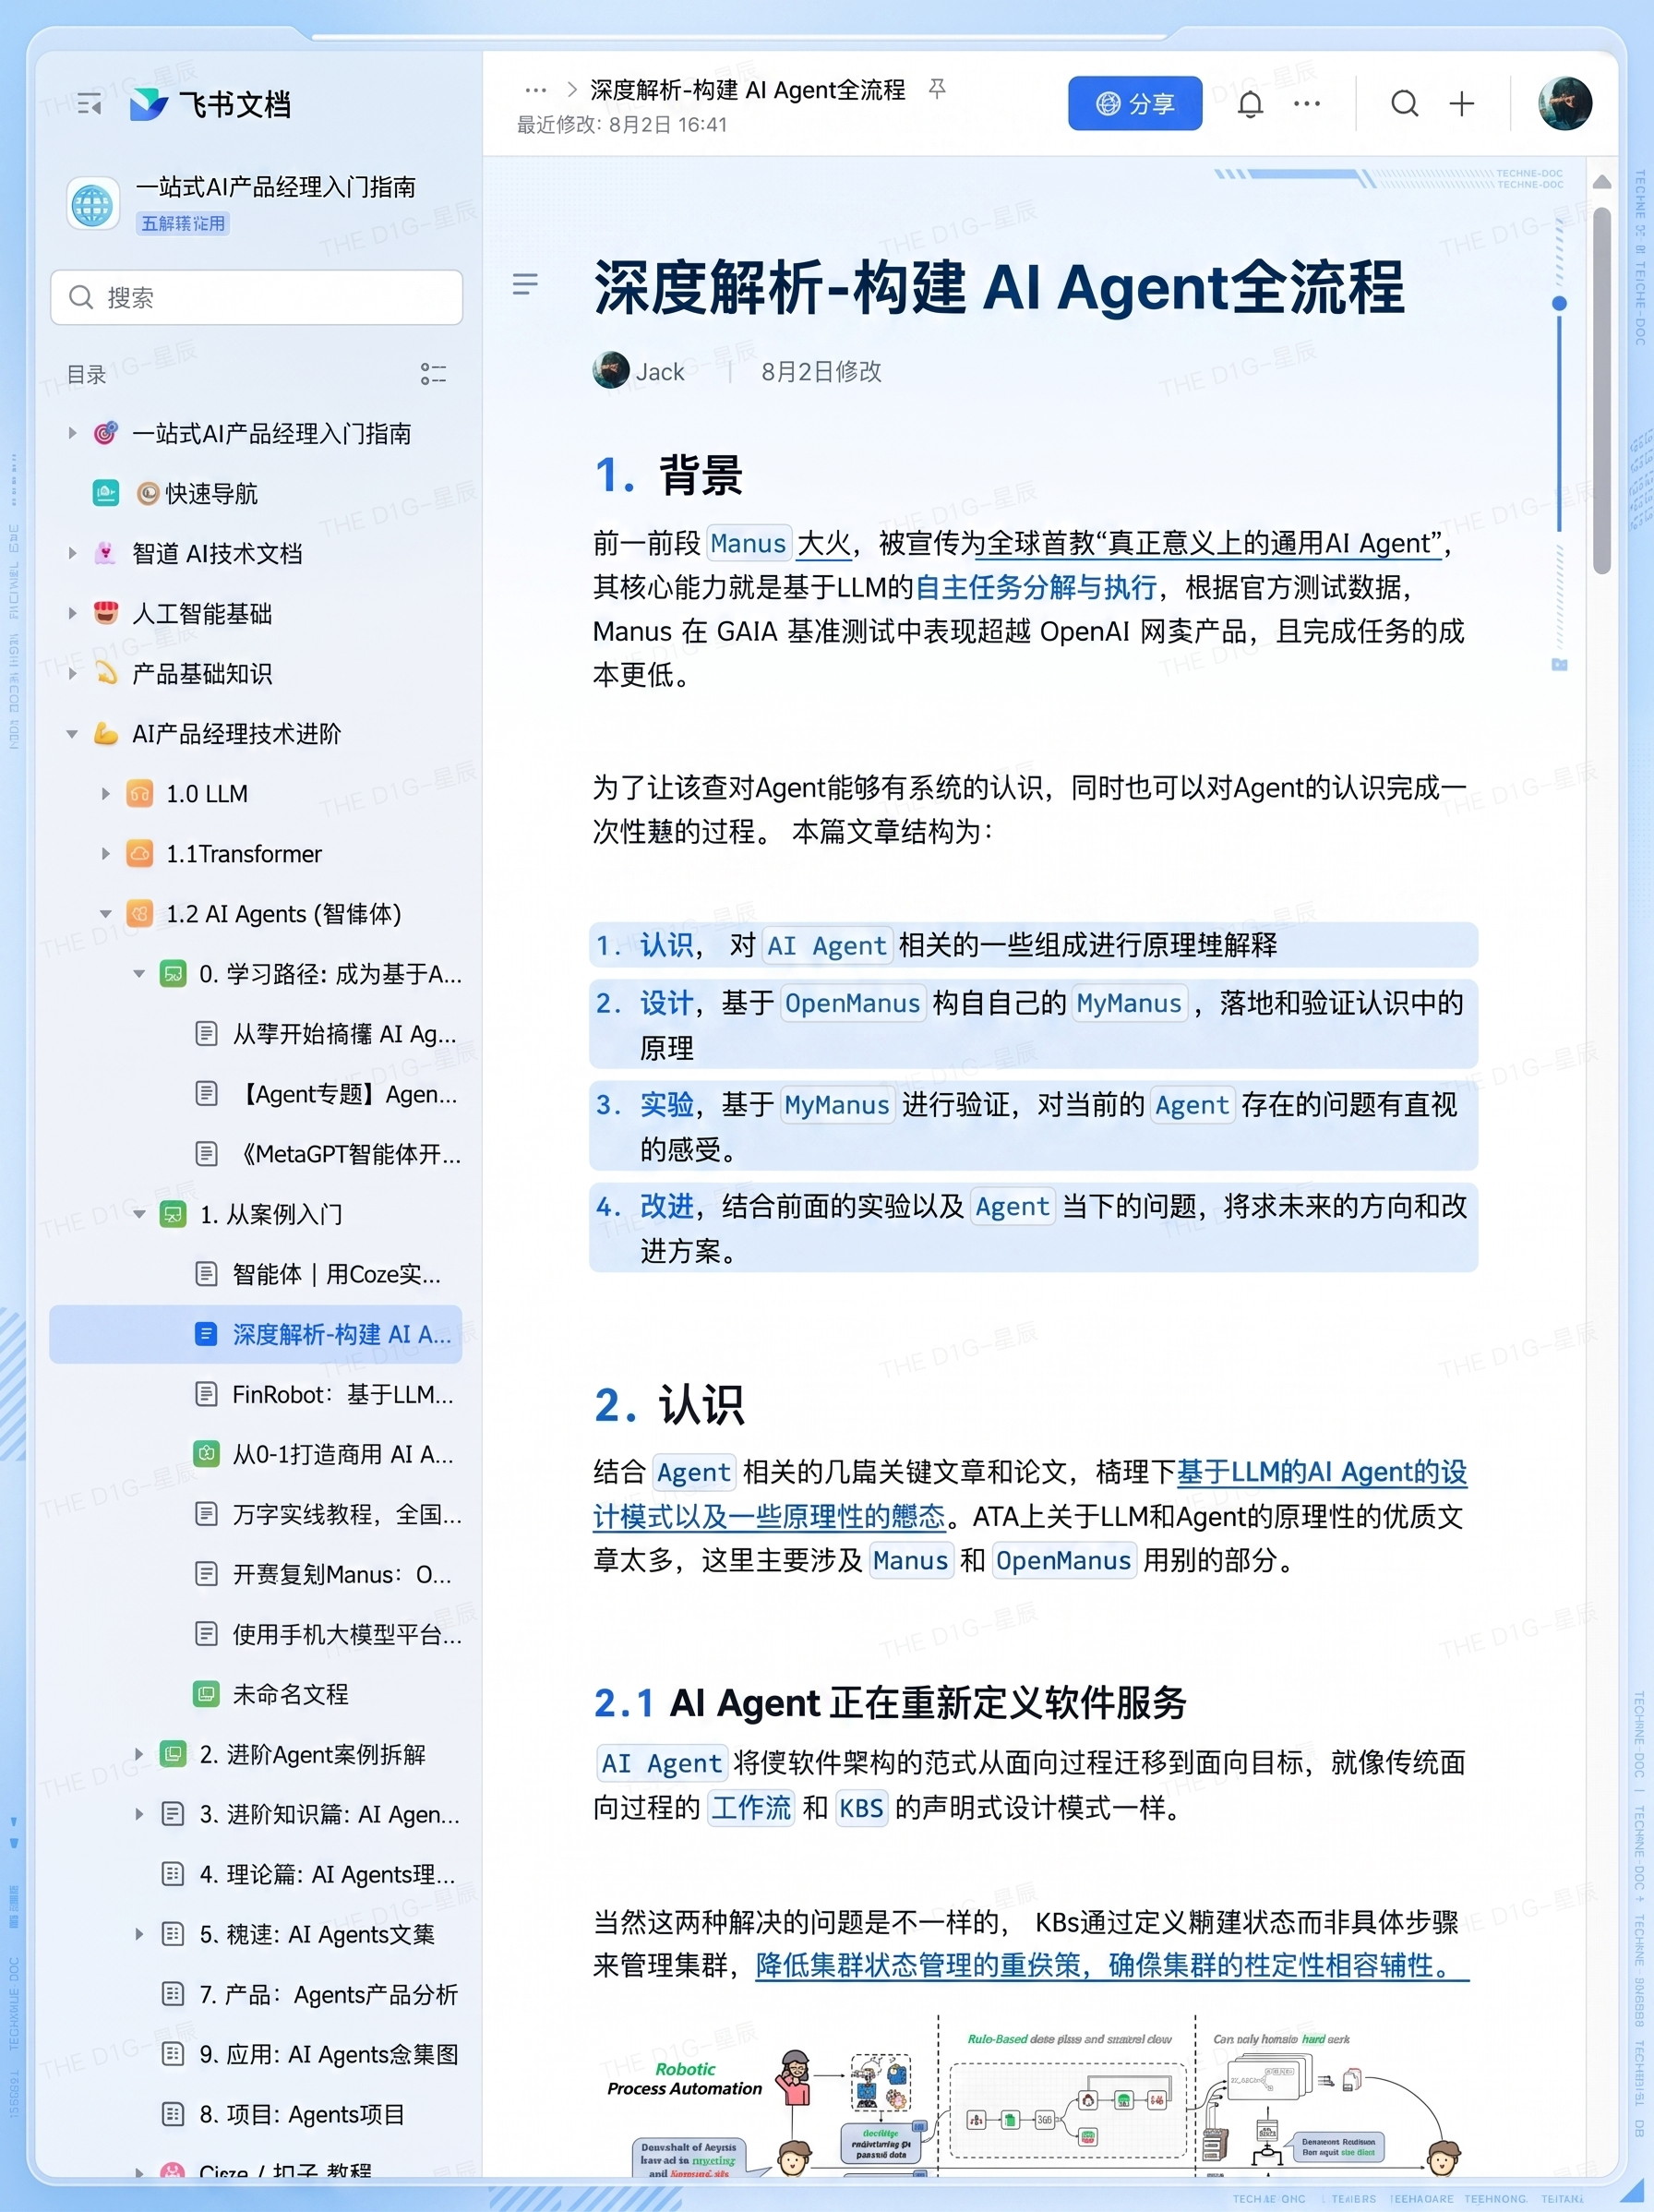Pin the document with the pushpin icon

[x=937, y=89]
